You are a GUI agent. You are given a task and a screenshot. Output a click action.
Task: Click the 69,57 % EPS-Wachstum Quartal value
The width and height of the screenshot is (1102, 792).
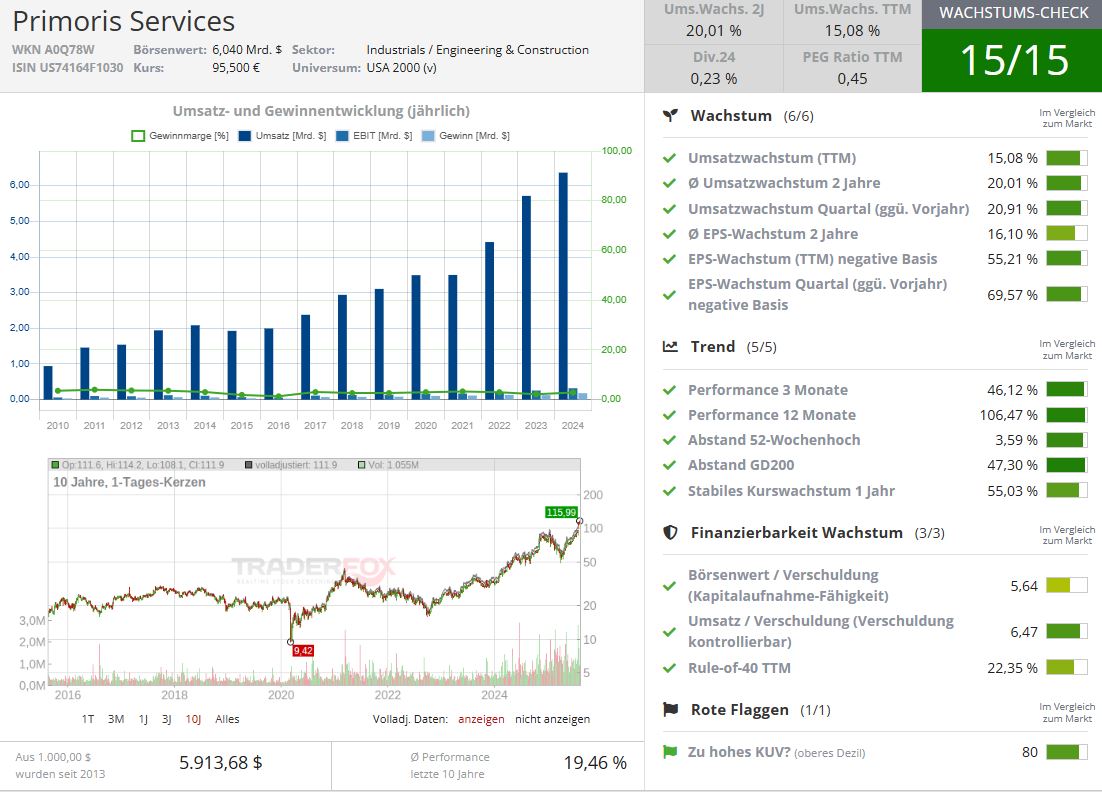(1012, 295)
